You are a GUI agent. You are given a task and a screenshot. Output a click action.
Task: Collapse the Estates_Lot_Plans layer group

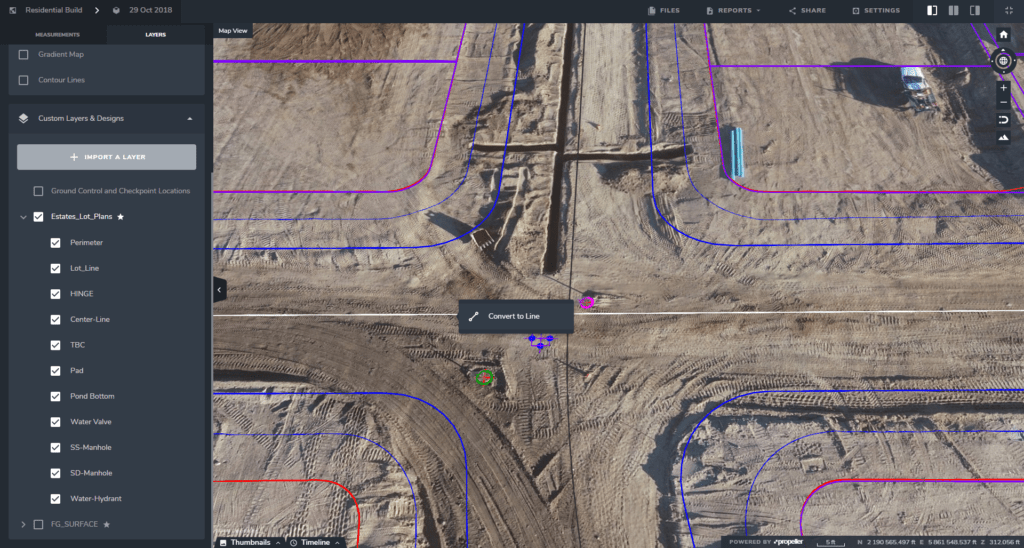point(23,217)
